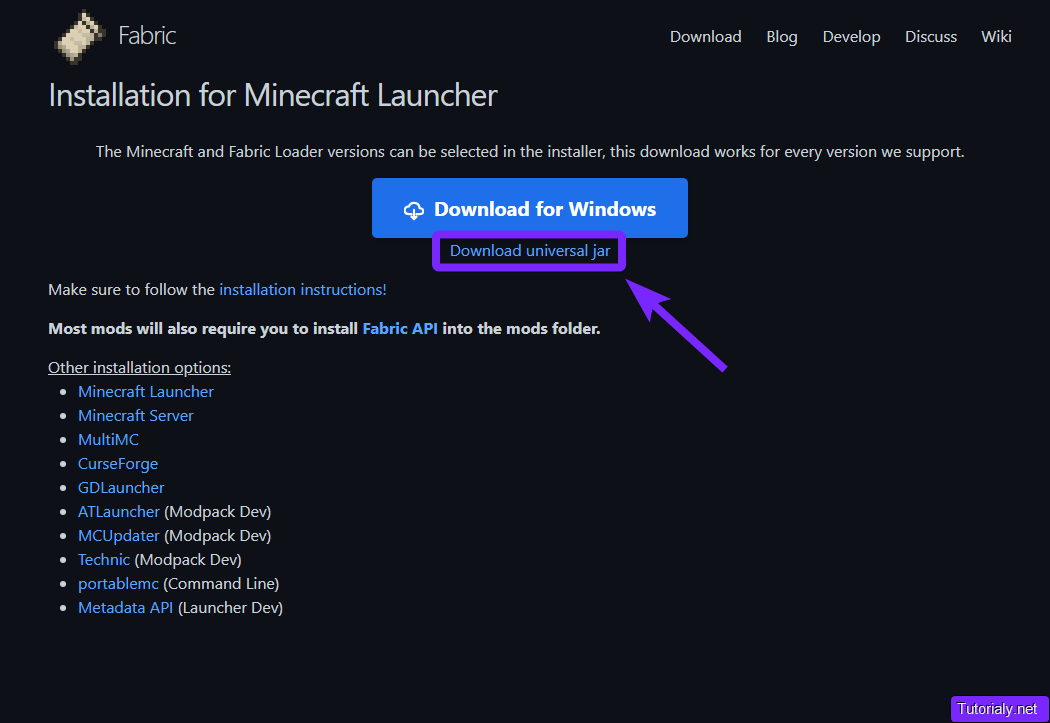Select GDLauncher from installation options
Image resolution: width=1050 pixels, height=723 pixels.
coord(120,487)
